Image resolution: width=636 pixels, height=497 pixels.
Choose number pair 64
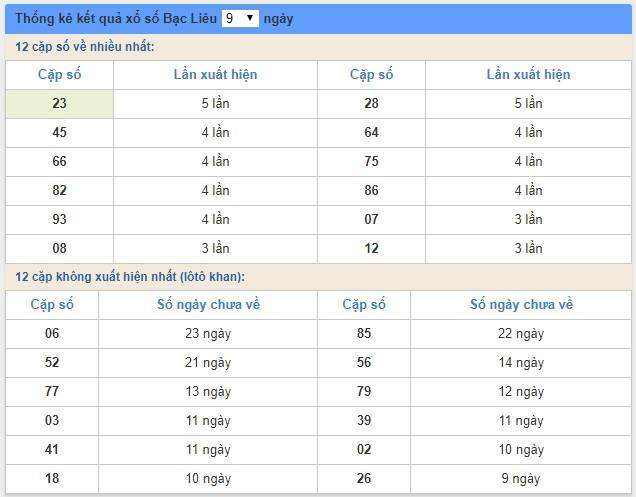pyautogui.click(x=371, y=133)
